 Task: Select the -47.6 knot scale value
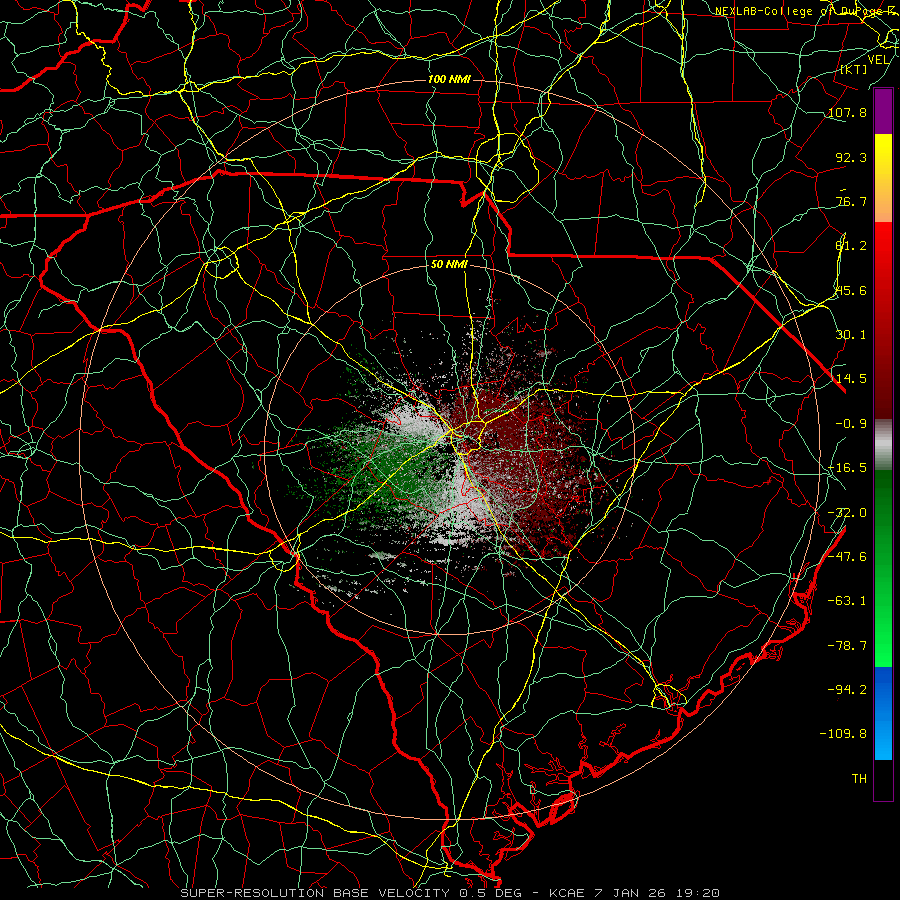(847, 557)
